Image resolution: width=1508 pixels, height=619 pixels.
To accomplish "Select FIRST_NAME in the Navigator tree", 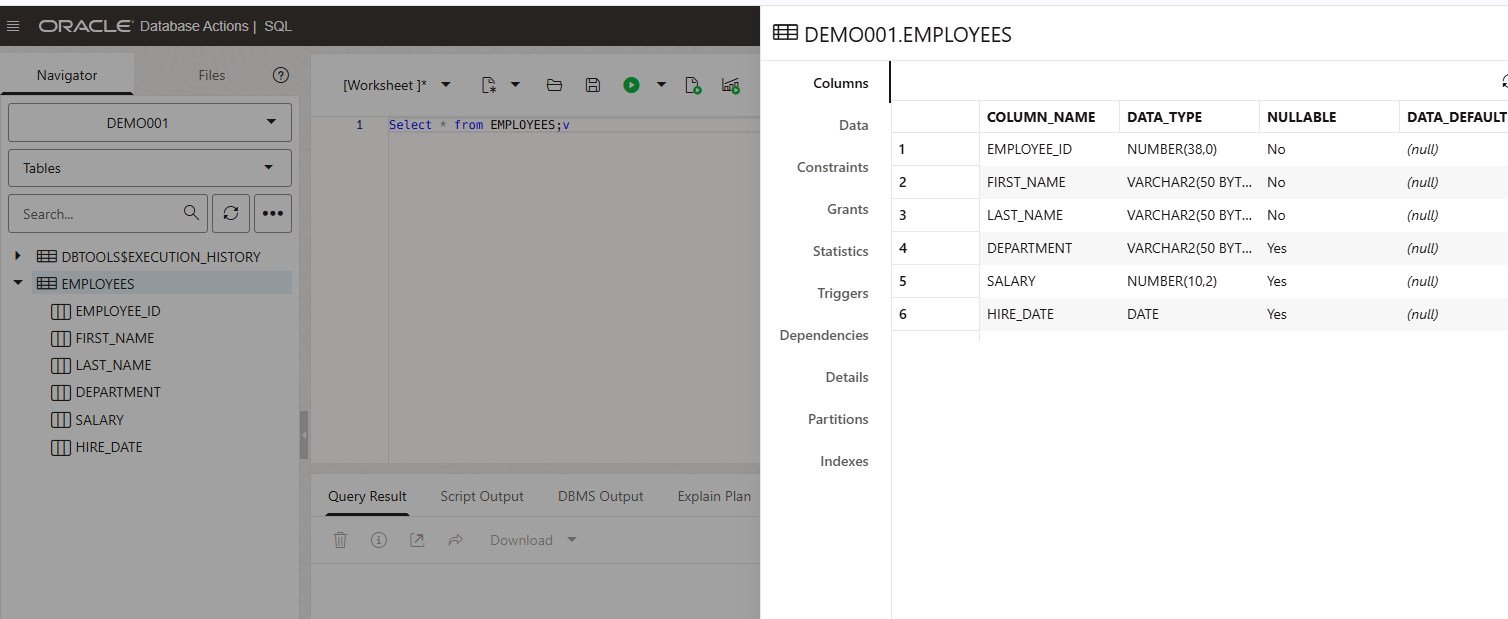I will click(114, 338).
